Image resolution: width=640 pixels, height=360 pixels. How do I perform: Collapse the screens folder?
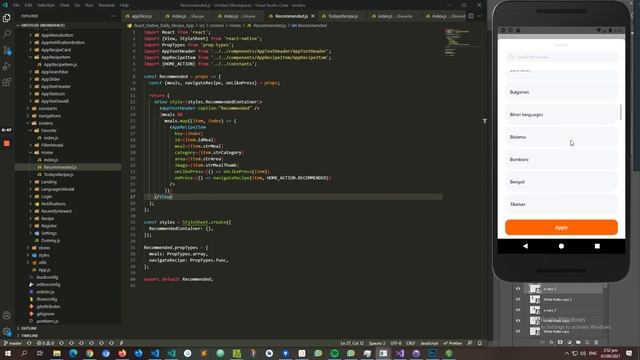pos(28,123)
